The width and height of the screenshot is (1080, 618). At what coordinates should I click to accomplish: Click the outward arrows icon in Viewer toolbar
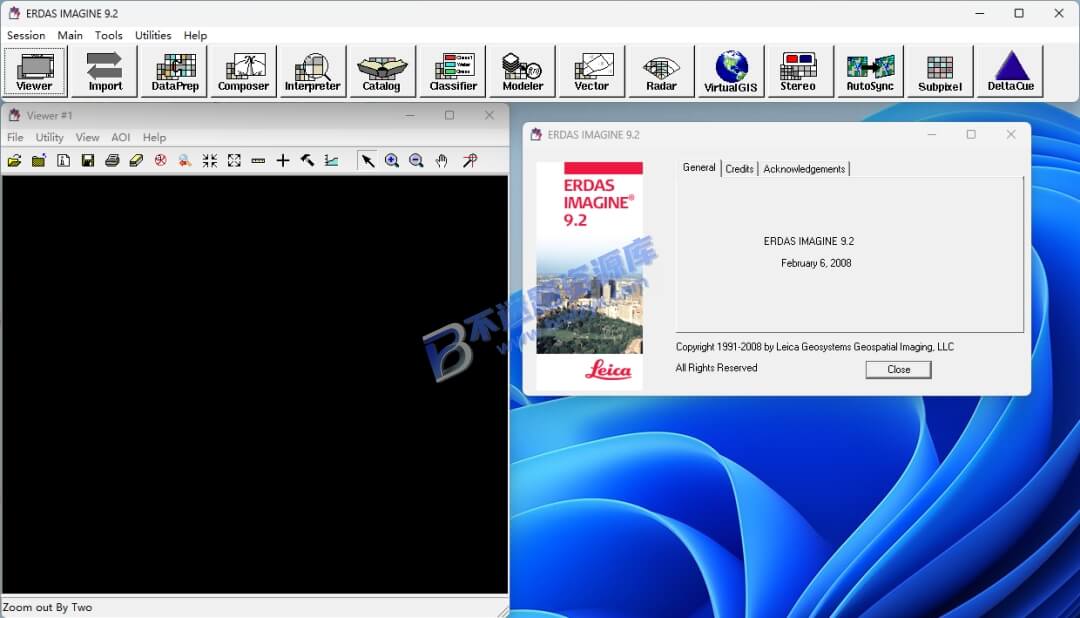234,161
